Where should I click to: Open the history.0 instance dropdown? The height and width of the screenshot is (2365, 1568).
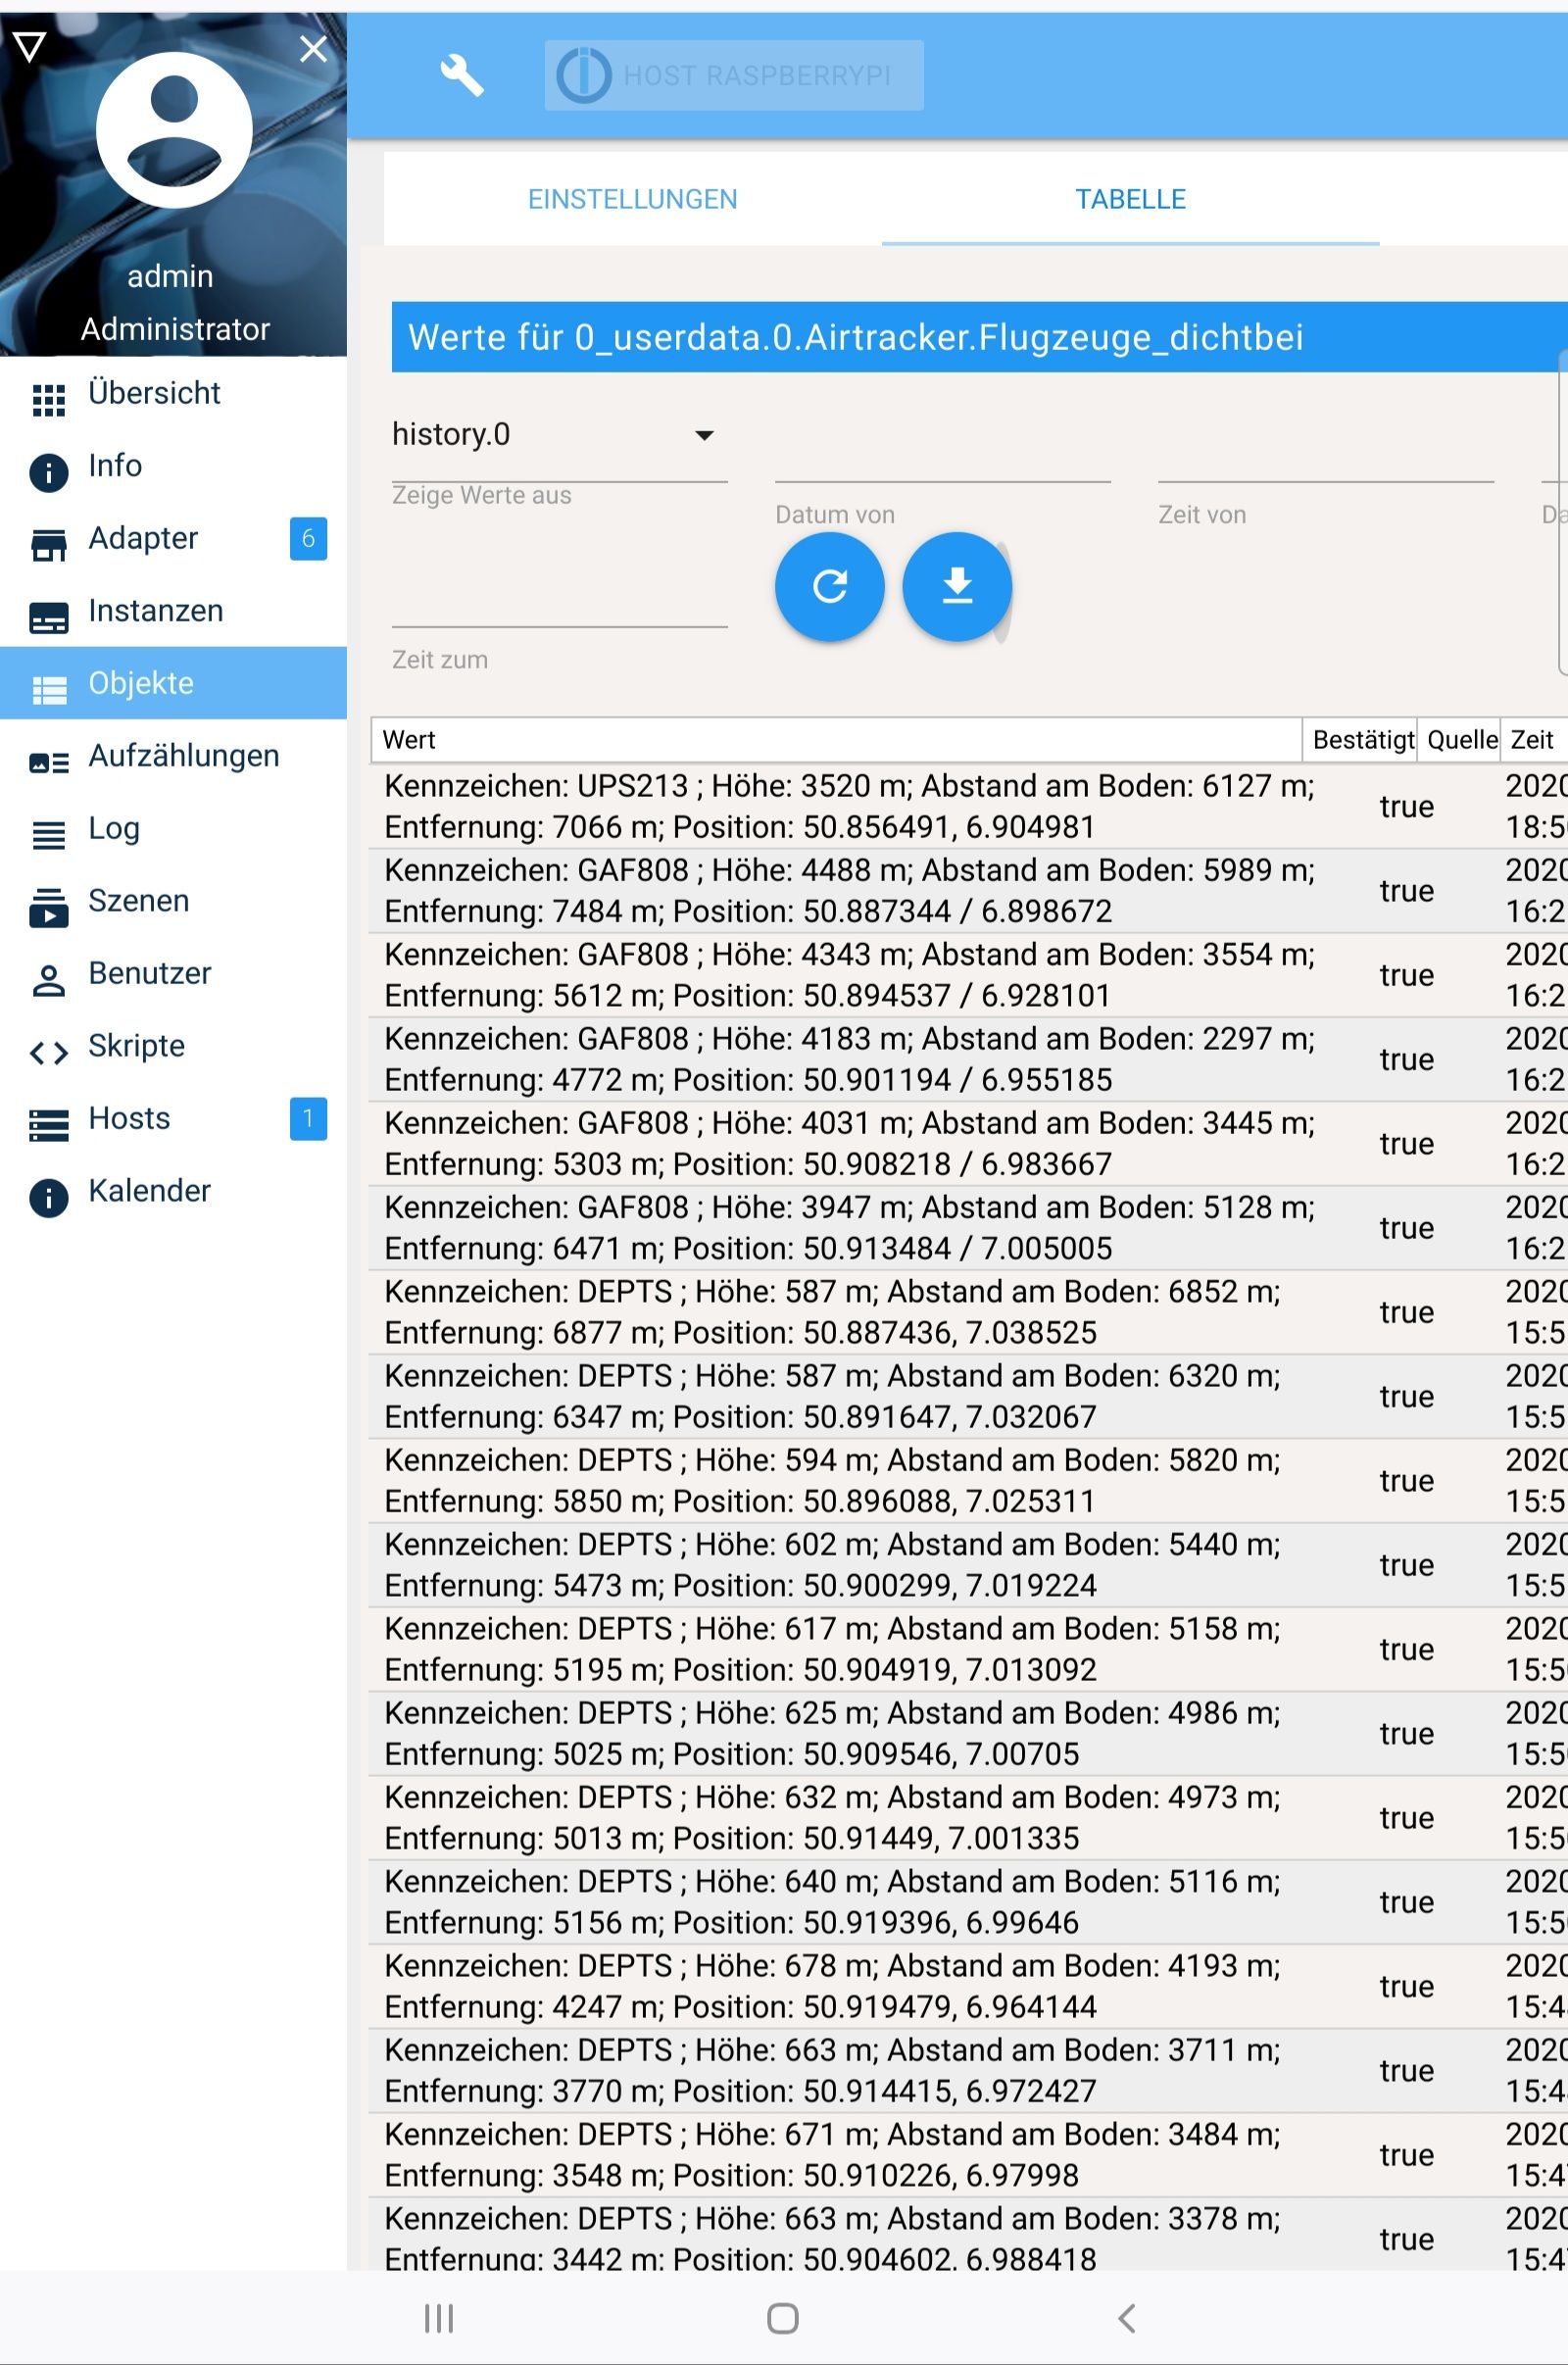(x=559, y=435)
